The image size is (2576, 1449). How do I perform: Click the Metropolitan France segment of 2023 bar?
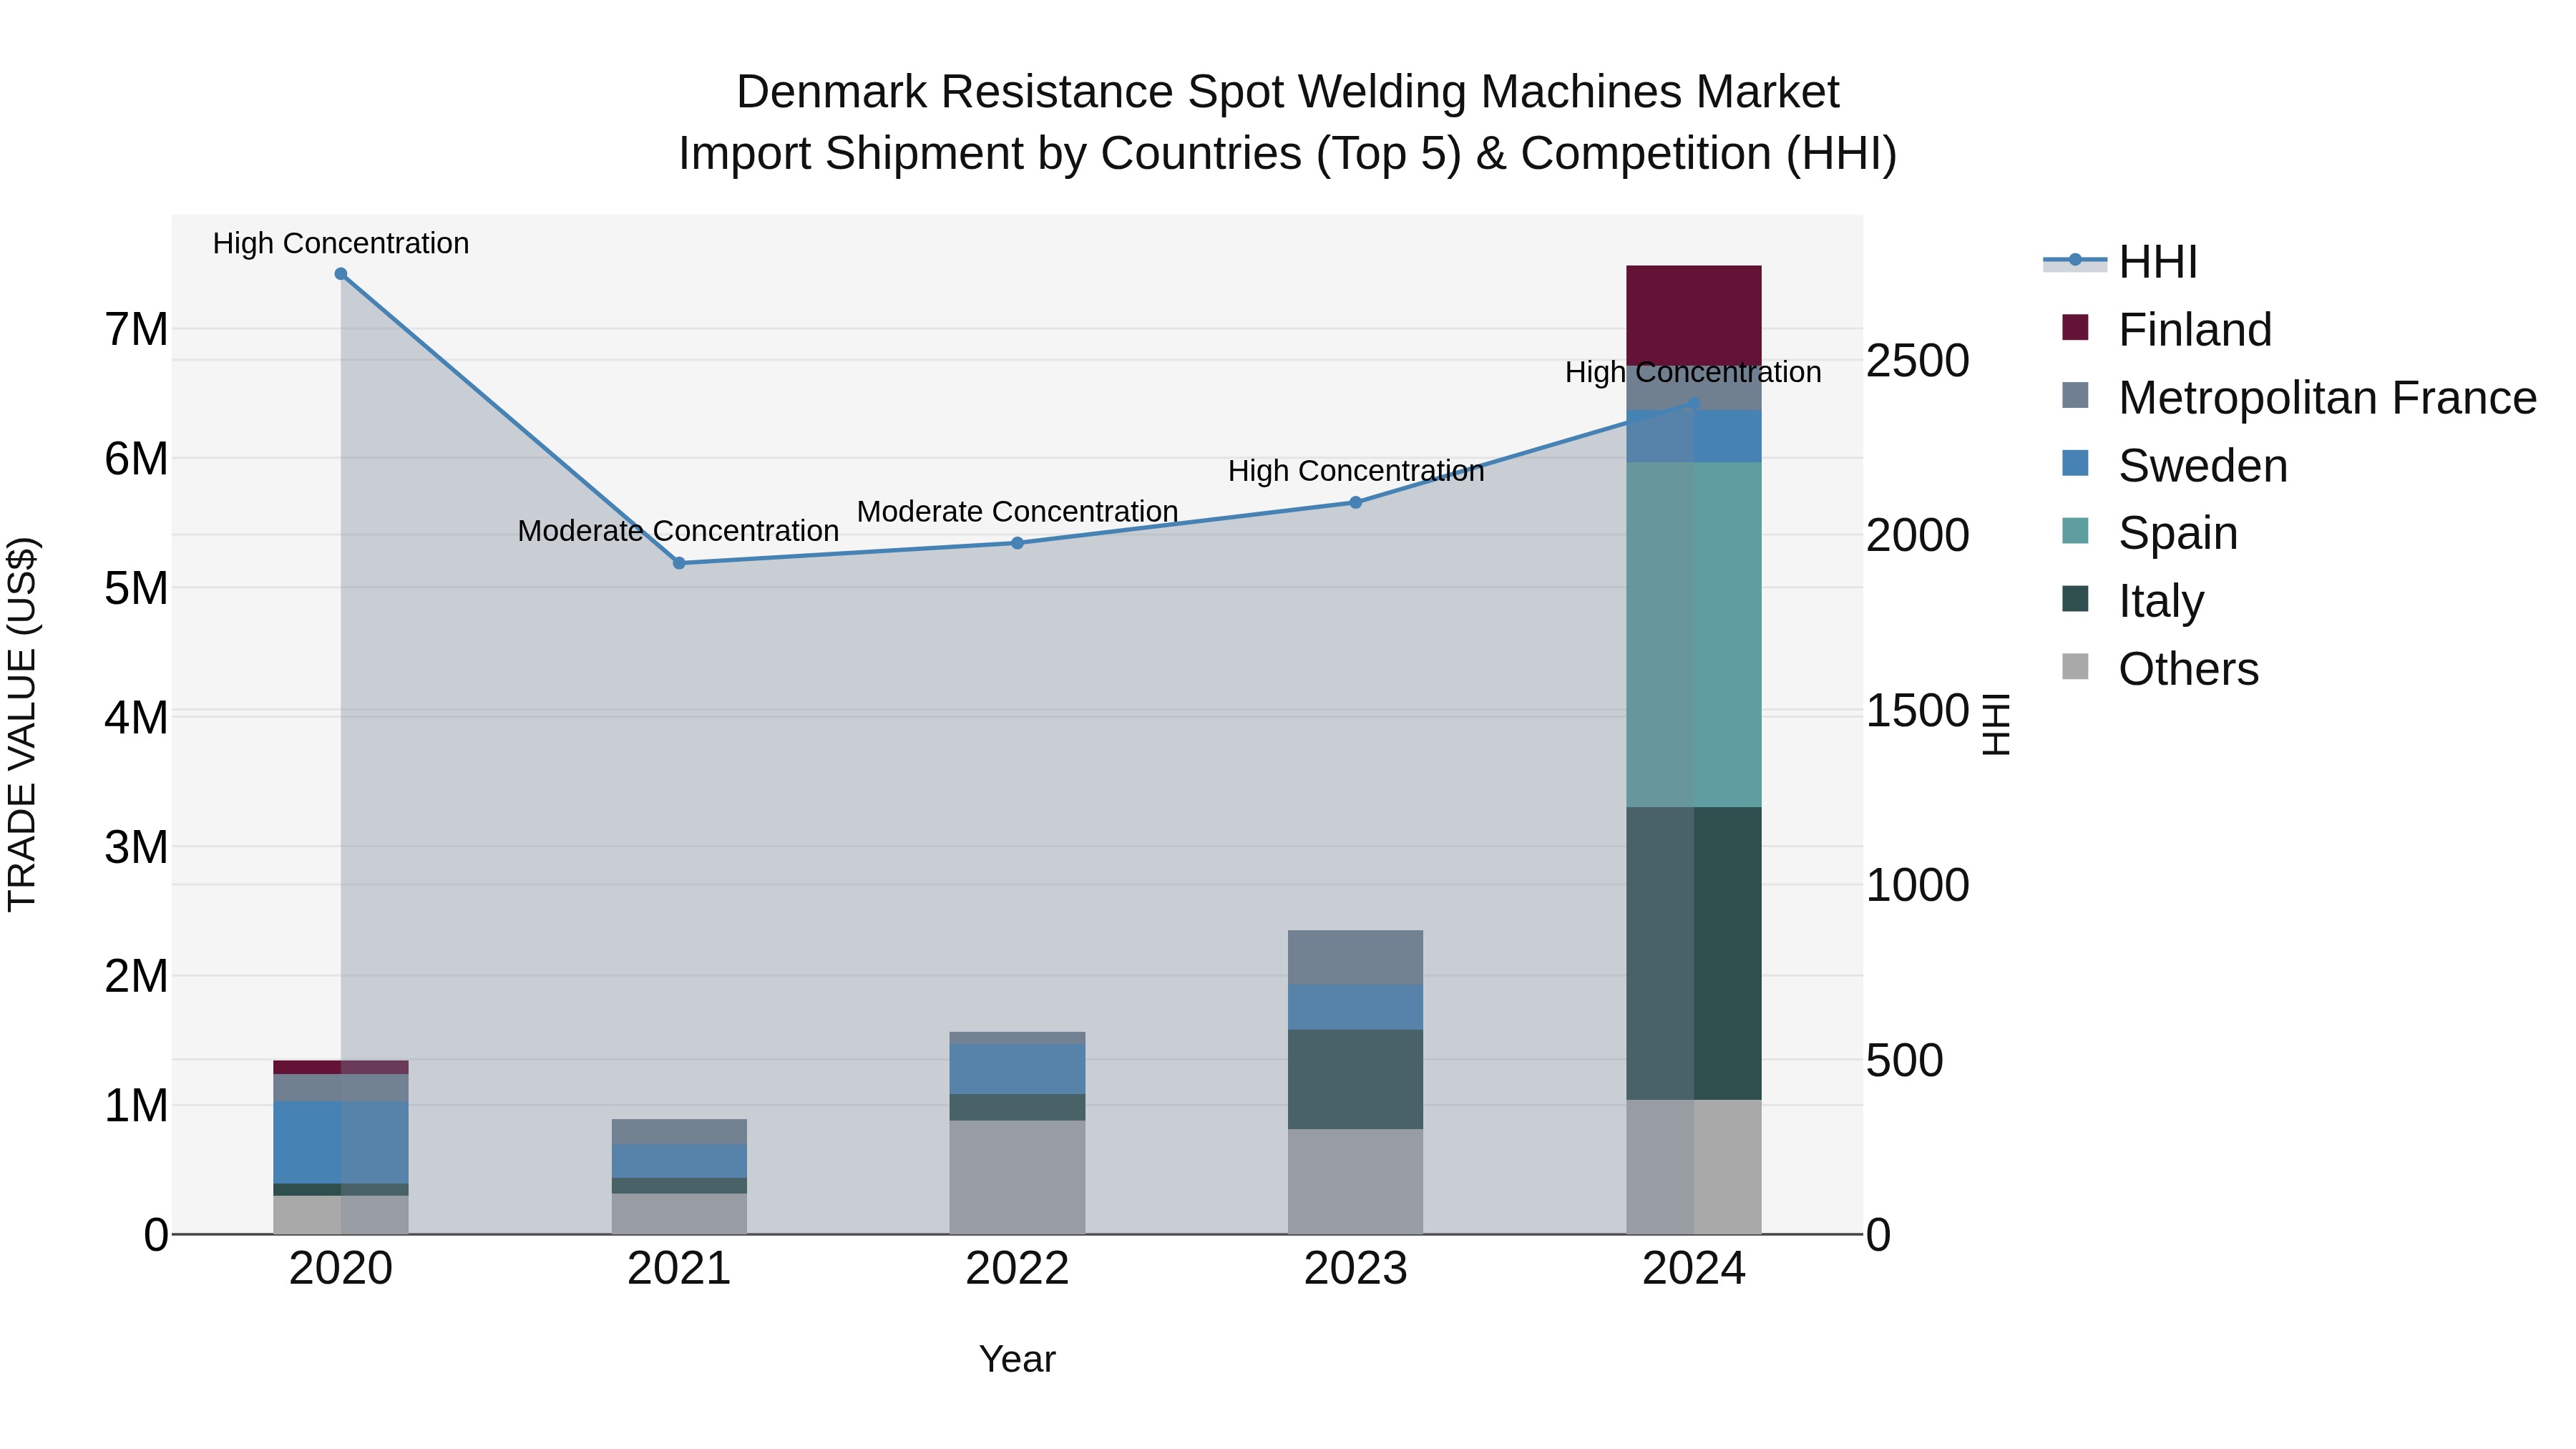click(1356, 958)
